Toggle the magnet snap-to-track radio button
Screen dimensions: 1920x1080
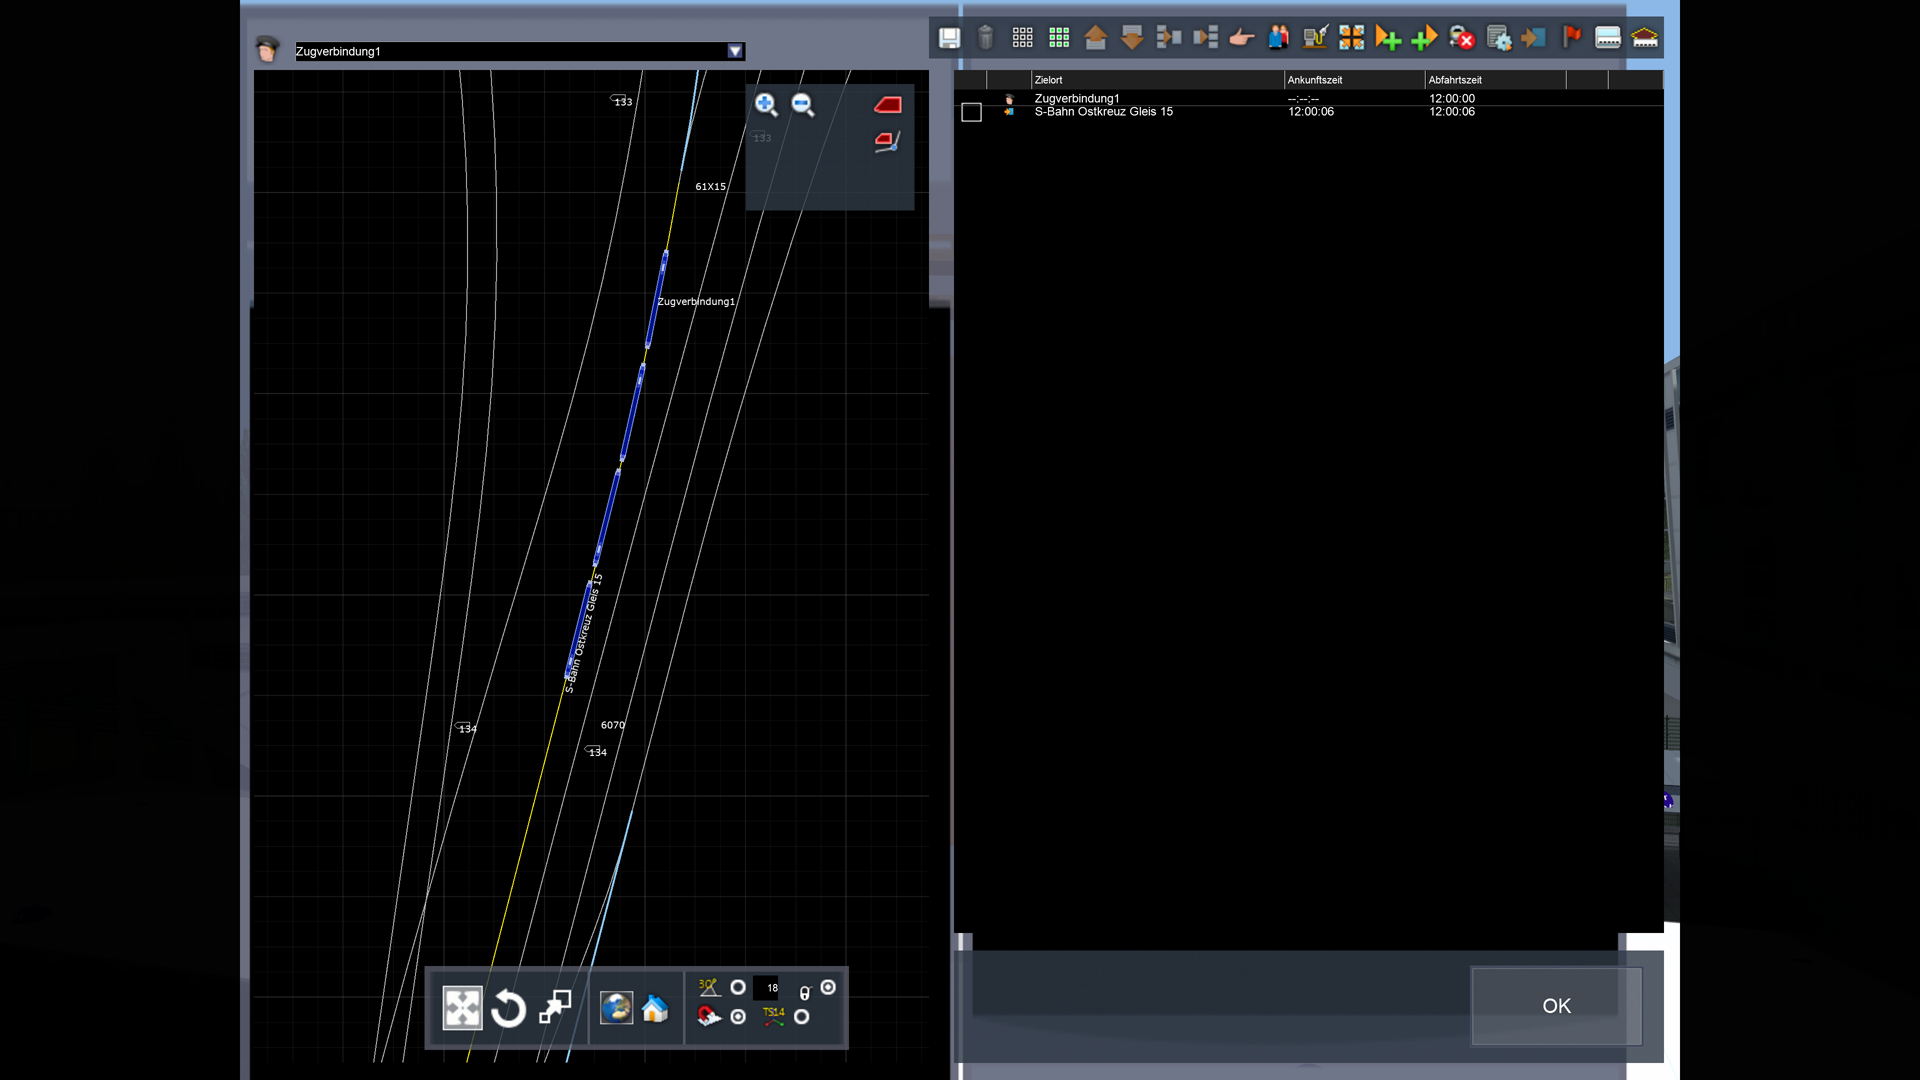[x=738, y=1016]
